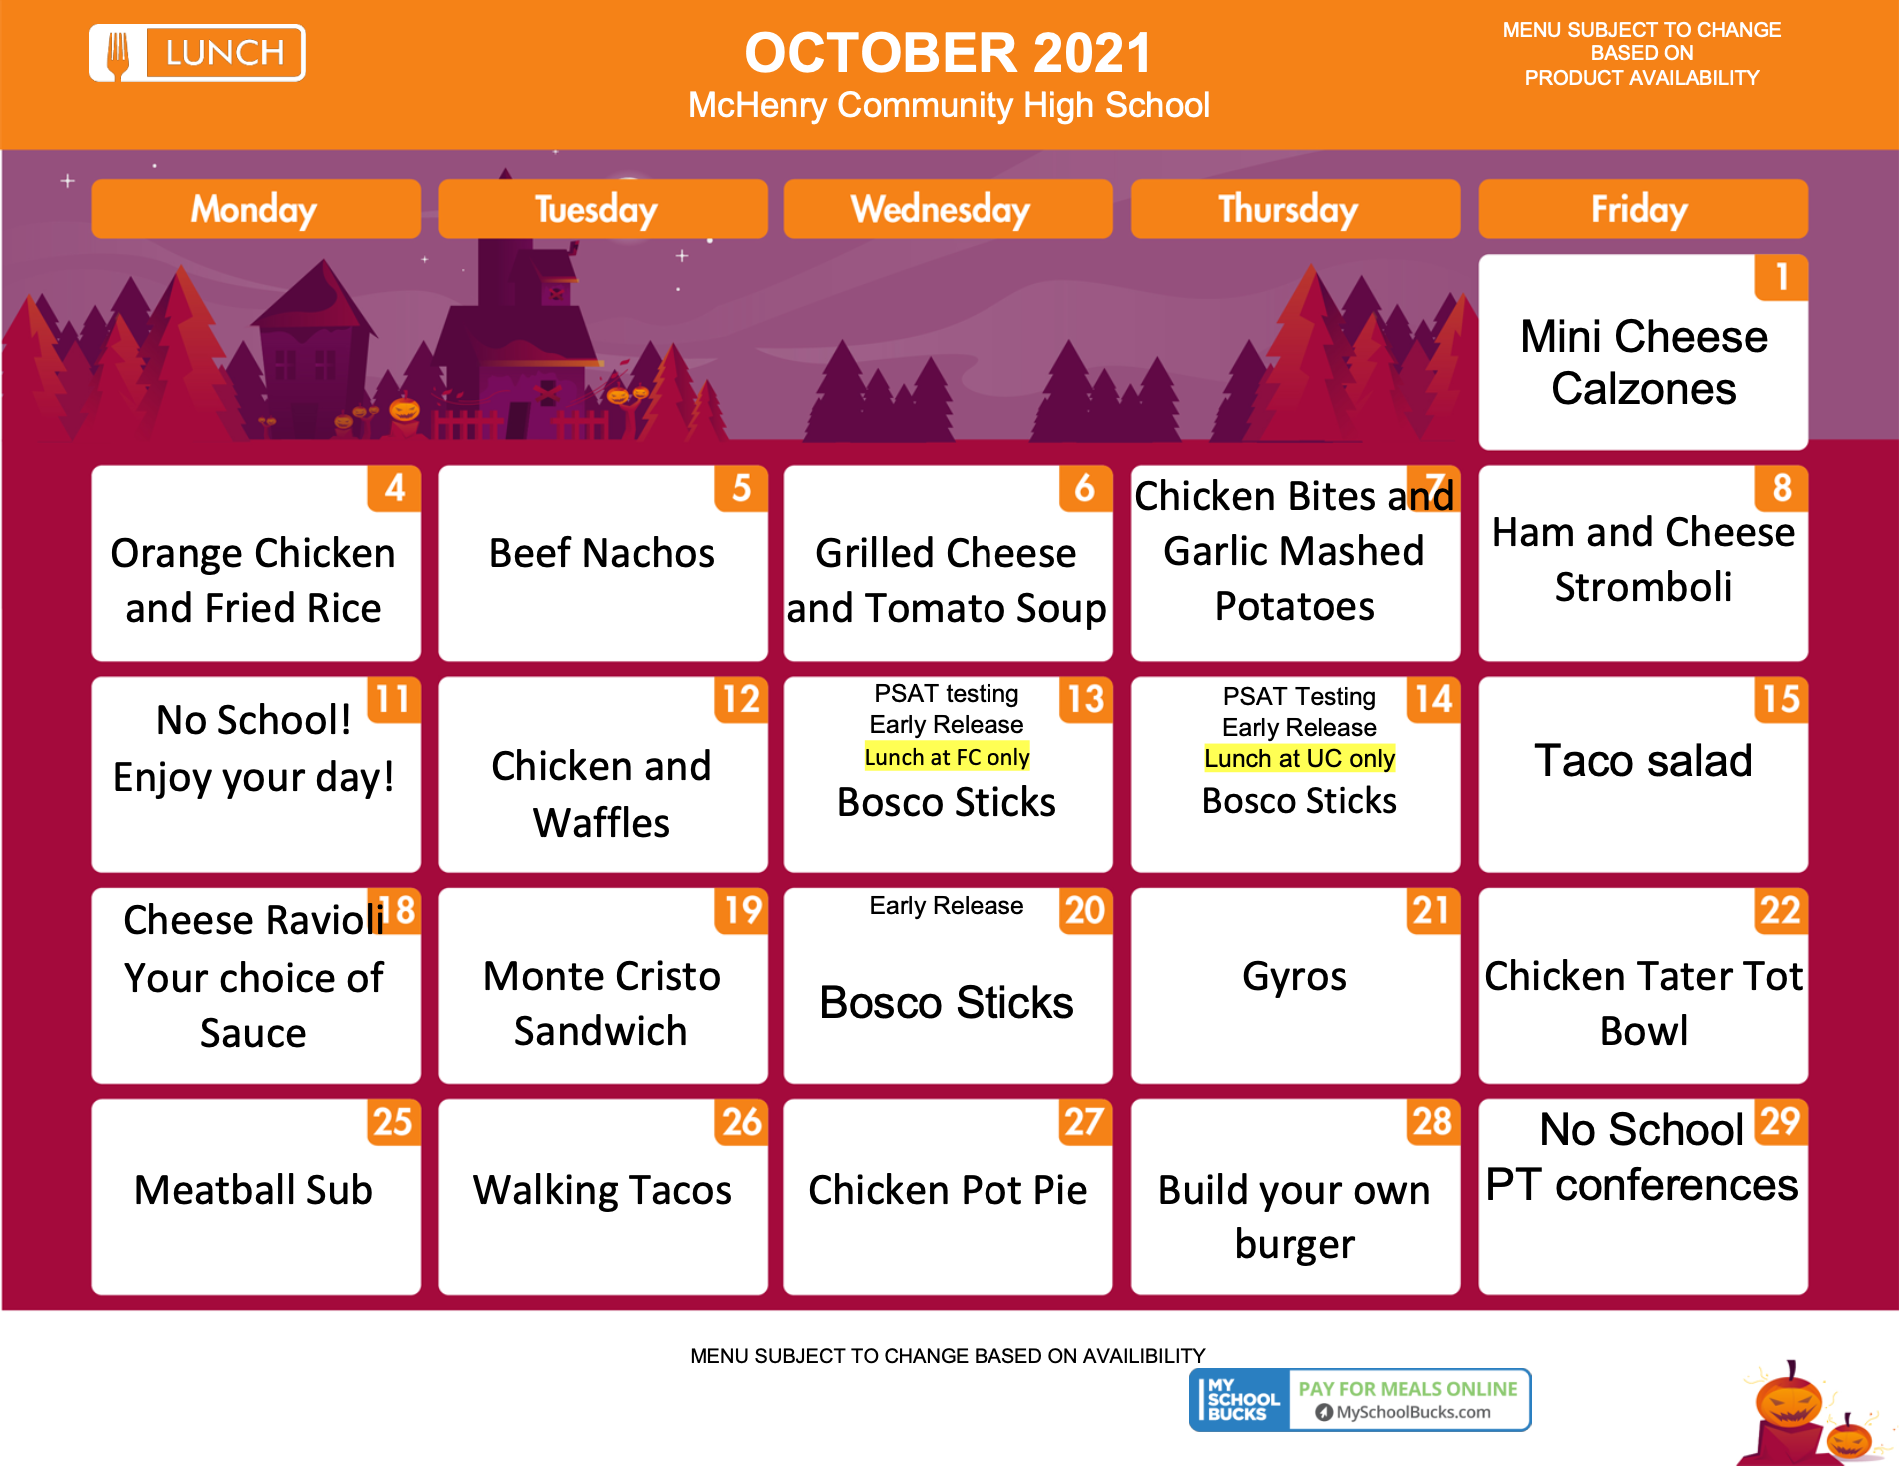Click the date 27 badge
This screenshot has width=1904, height=1470.
point(1086,1122)
